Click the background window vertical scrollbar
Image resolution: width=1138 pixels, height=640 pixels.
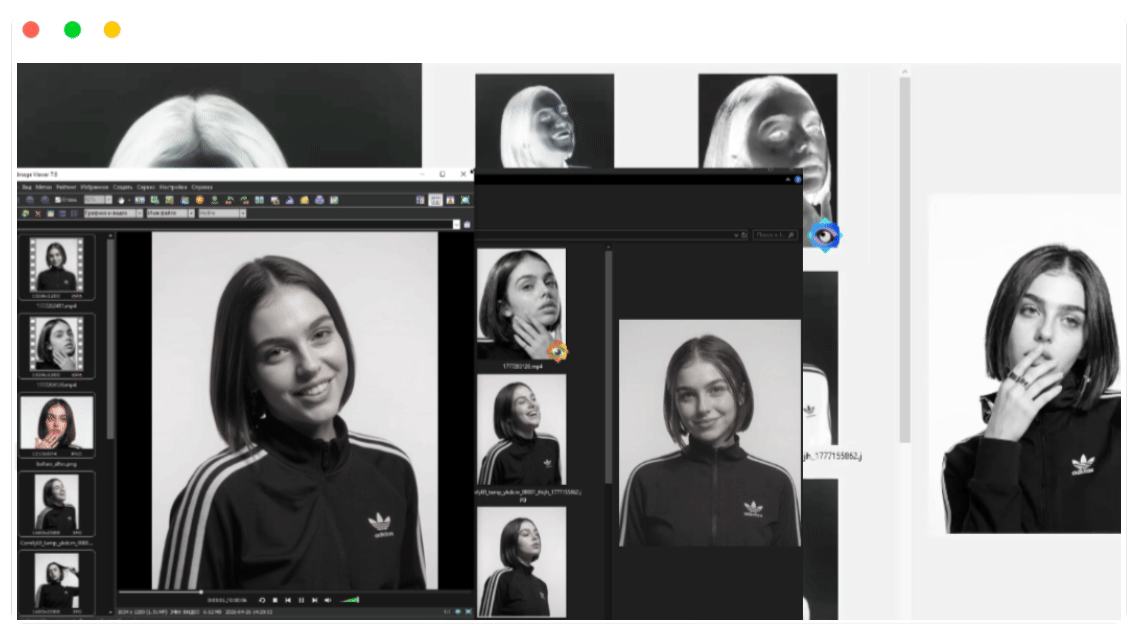point(904,260)
